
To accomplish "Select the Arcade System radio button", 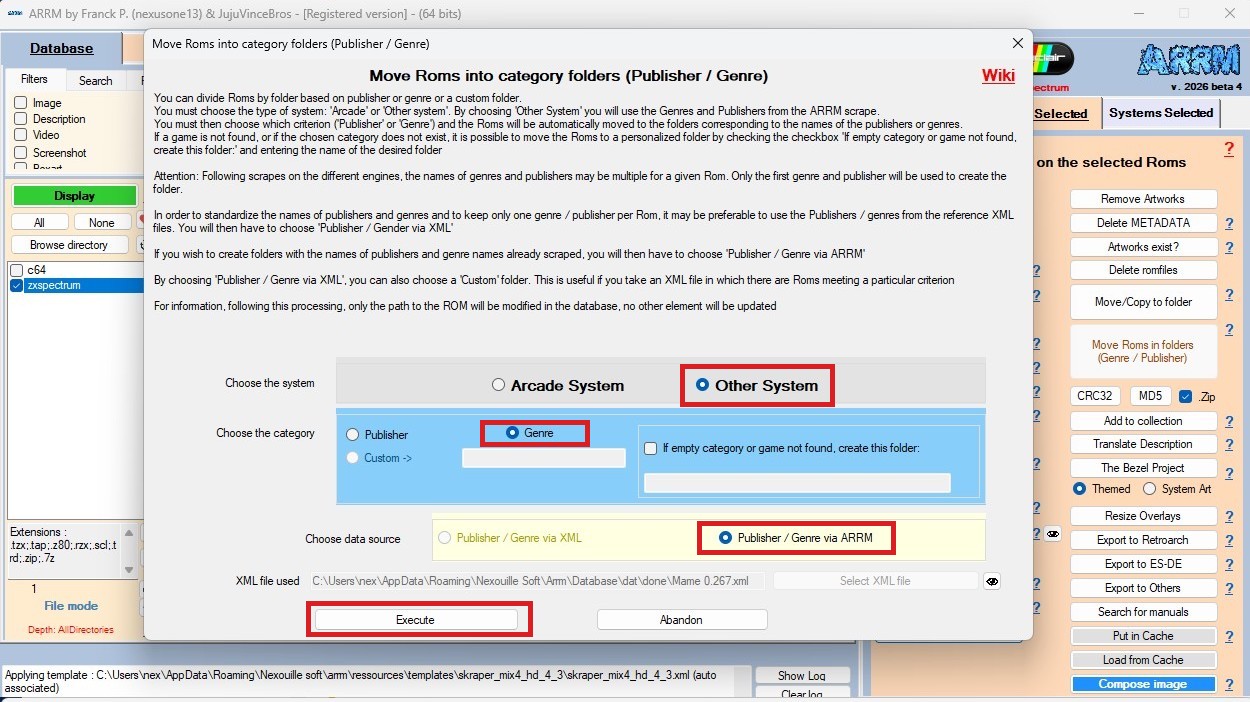I will 498,385.
